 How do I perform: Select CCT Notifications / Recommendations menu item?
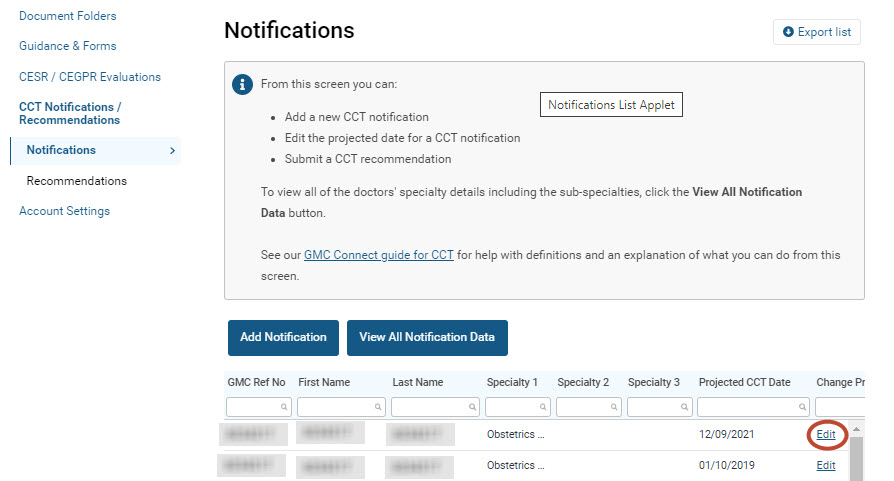(x=70, y=113)
